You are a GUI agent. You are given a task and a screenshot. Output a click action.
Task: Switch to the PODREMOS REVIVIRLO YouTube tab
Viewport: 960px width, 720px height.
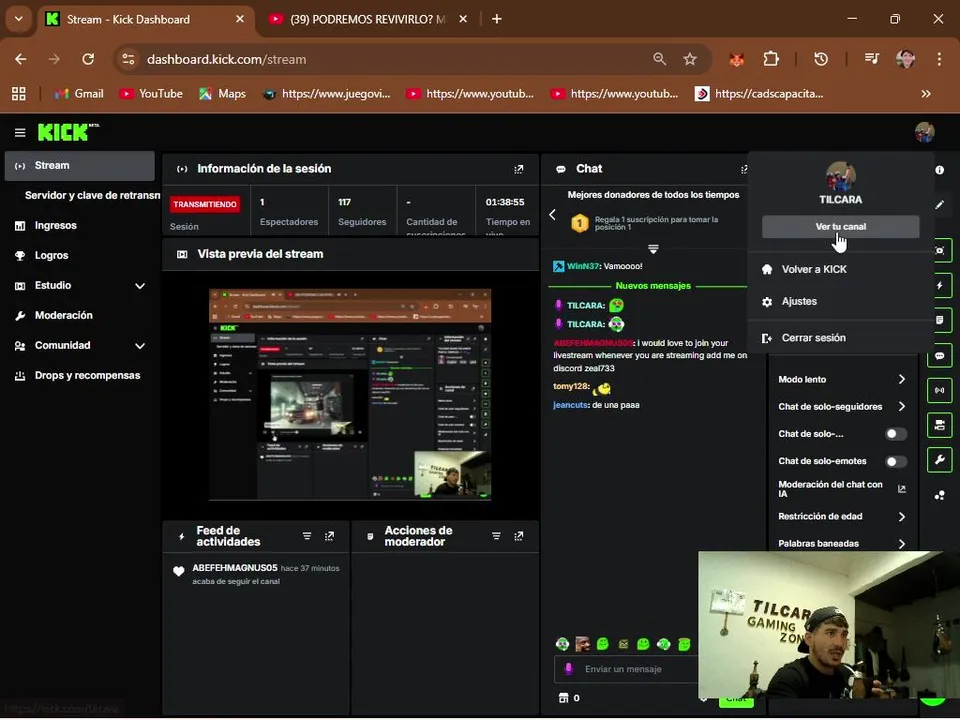[x=367, y=20]
